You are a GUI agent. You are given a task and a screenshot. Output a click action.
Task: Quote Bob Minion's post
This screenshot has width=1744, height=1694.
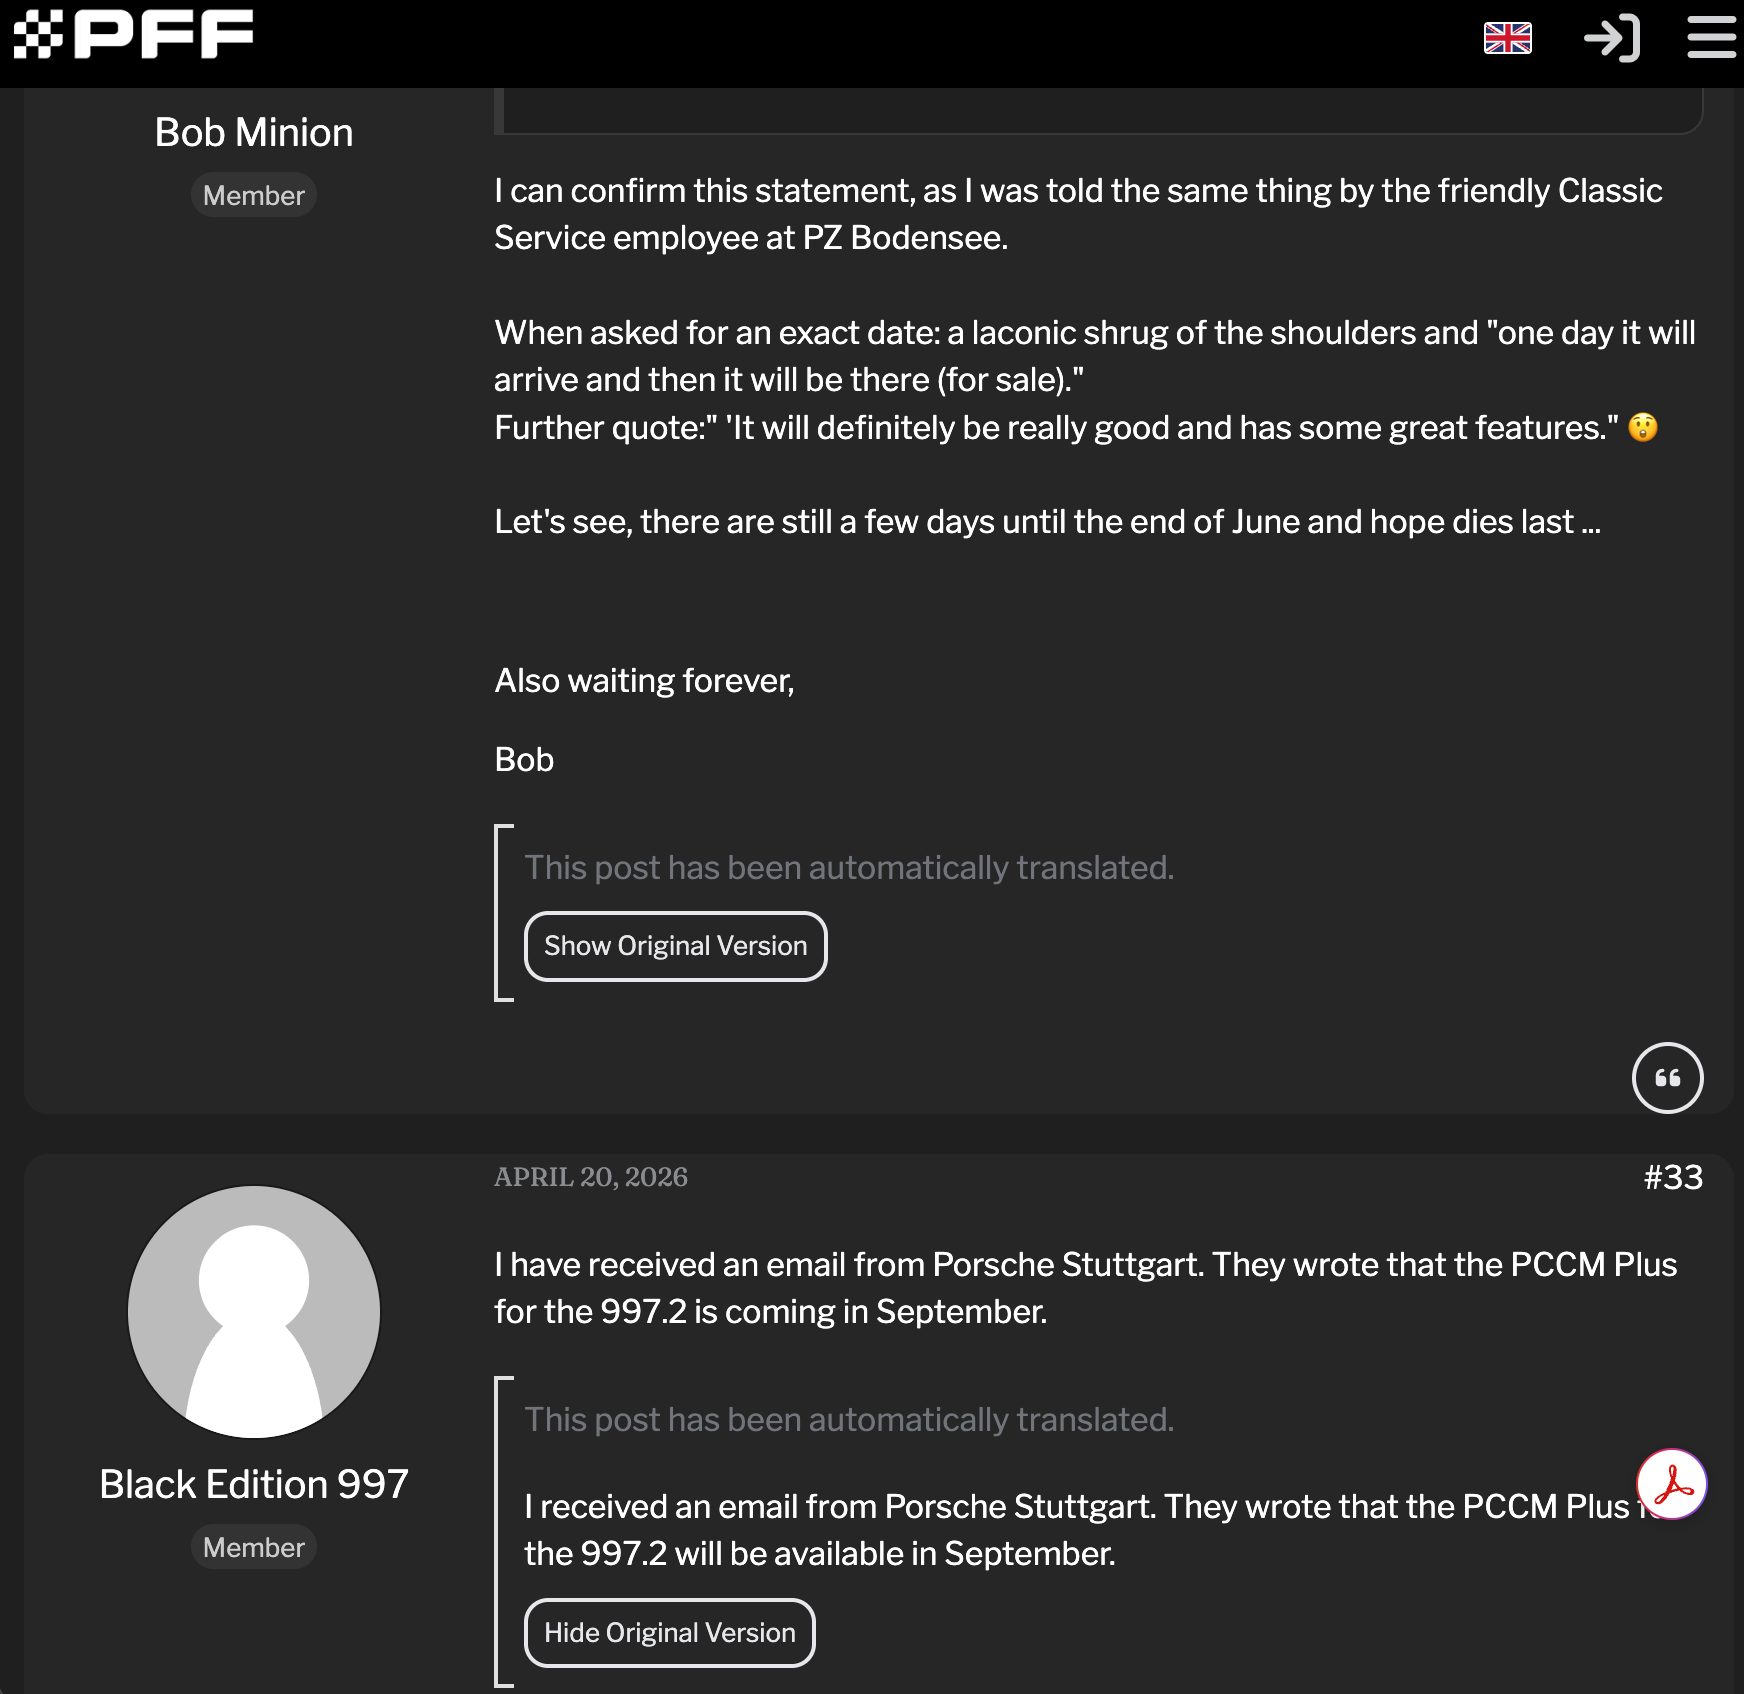coord(1667,1078)
